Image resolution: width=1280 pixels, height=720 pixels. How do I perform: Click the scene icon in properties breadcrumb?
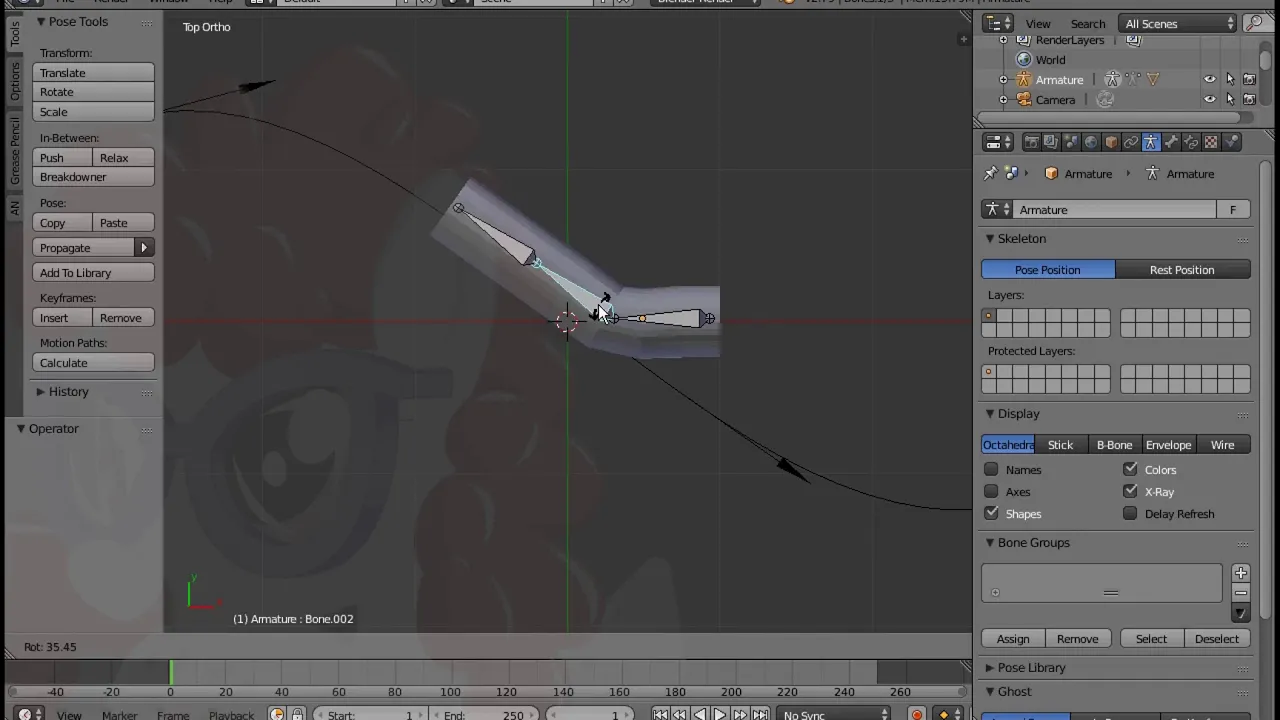(1011, 173)
